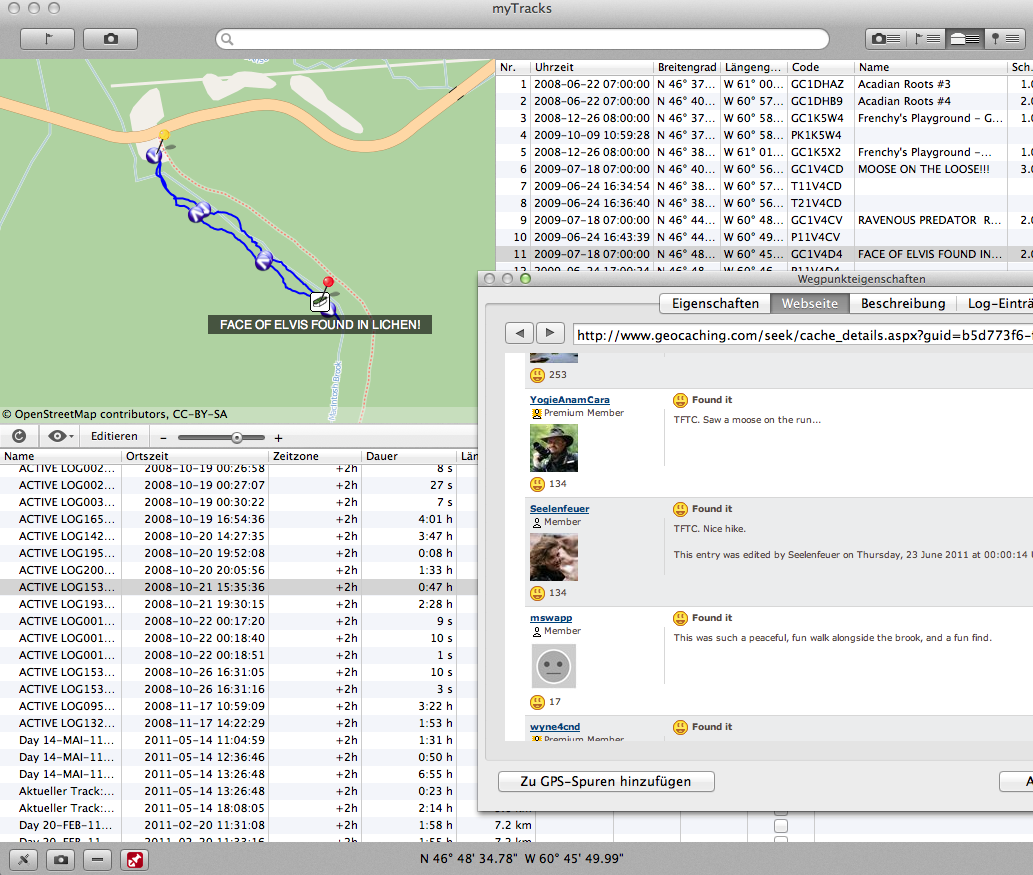Select the Aktueller Track at 2011-05-14 18:08:05
Viewport: 1033px width, 875px height.
238,808
